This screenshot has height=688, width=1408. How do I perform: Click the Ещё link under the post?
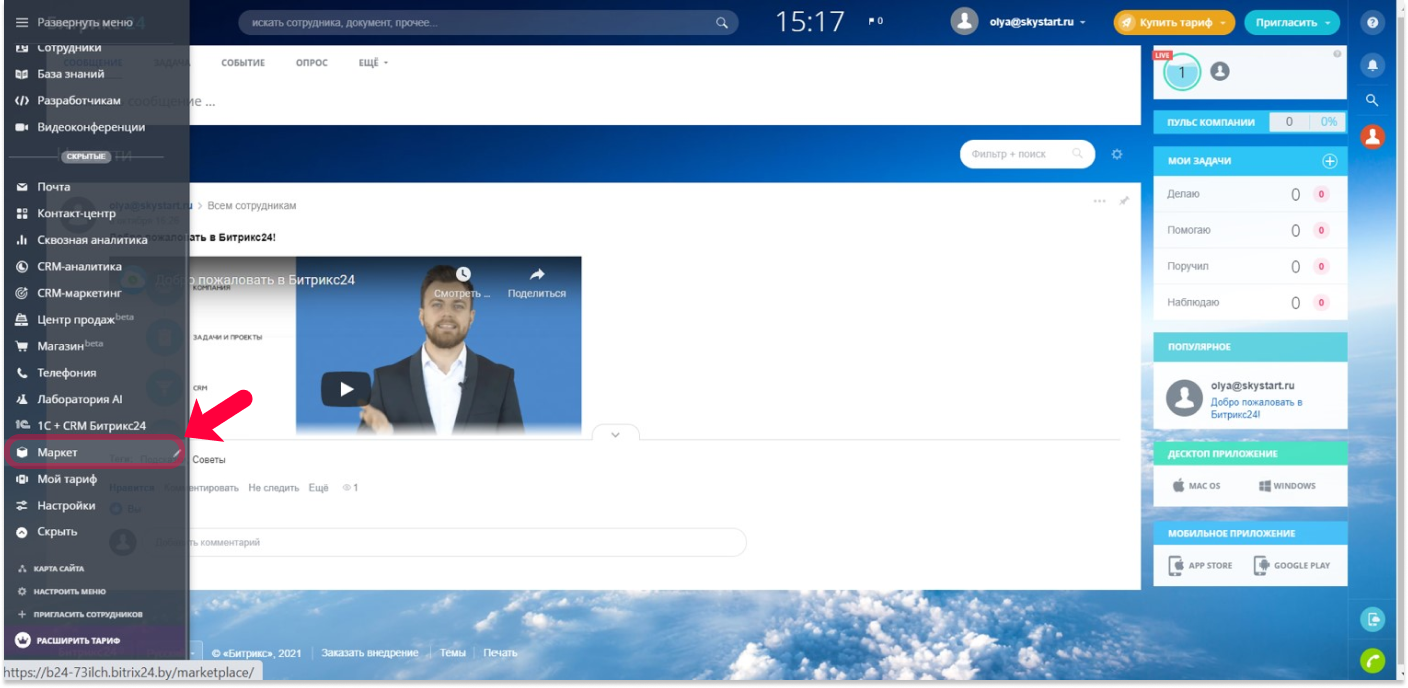(318, 488)
